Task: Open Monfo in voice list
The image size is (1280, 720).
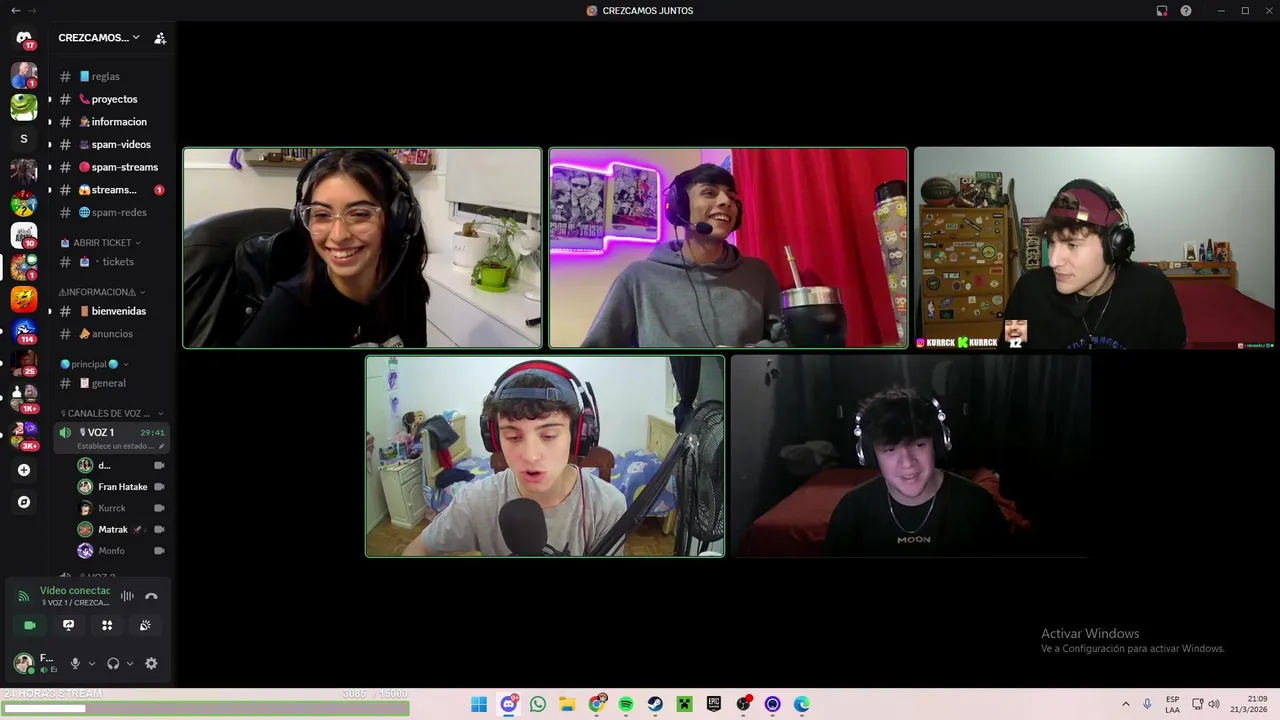Action: [x=121, y=551]
